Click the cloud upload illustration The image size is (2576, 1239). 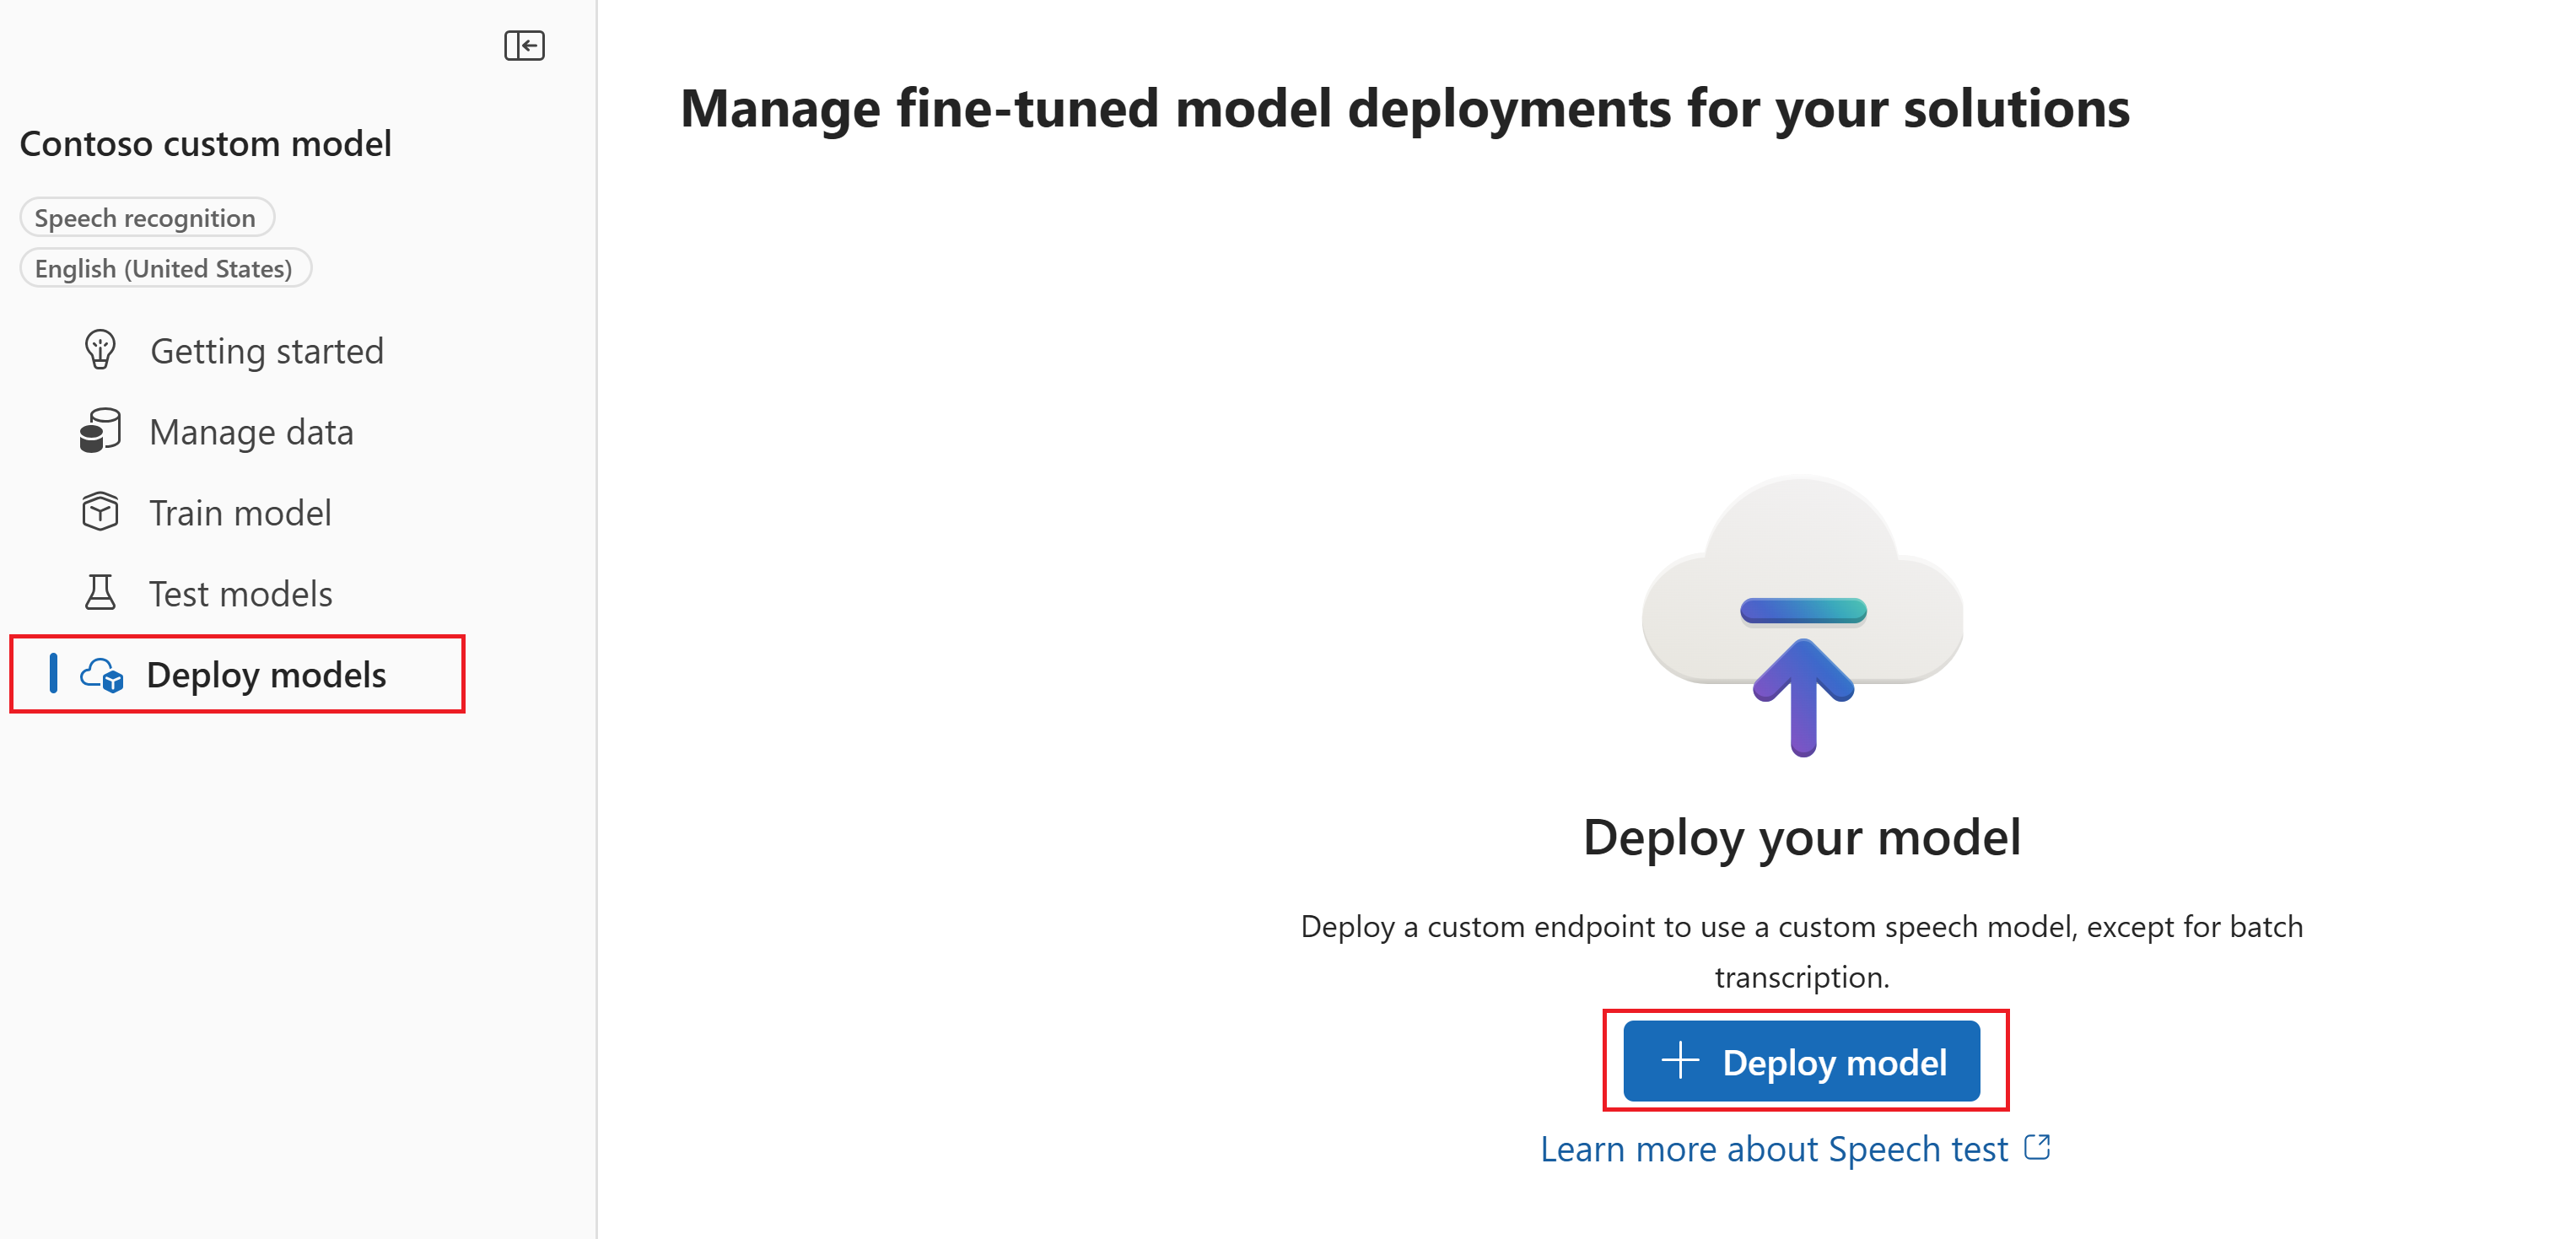click(x=1802, y=614)
